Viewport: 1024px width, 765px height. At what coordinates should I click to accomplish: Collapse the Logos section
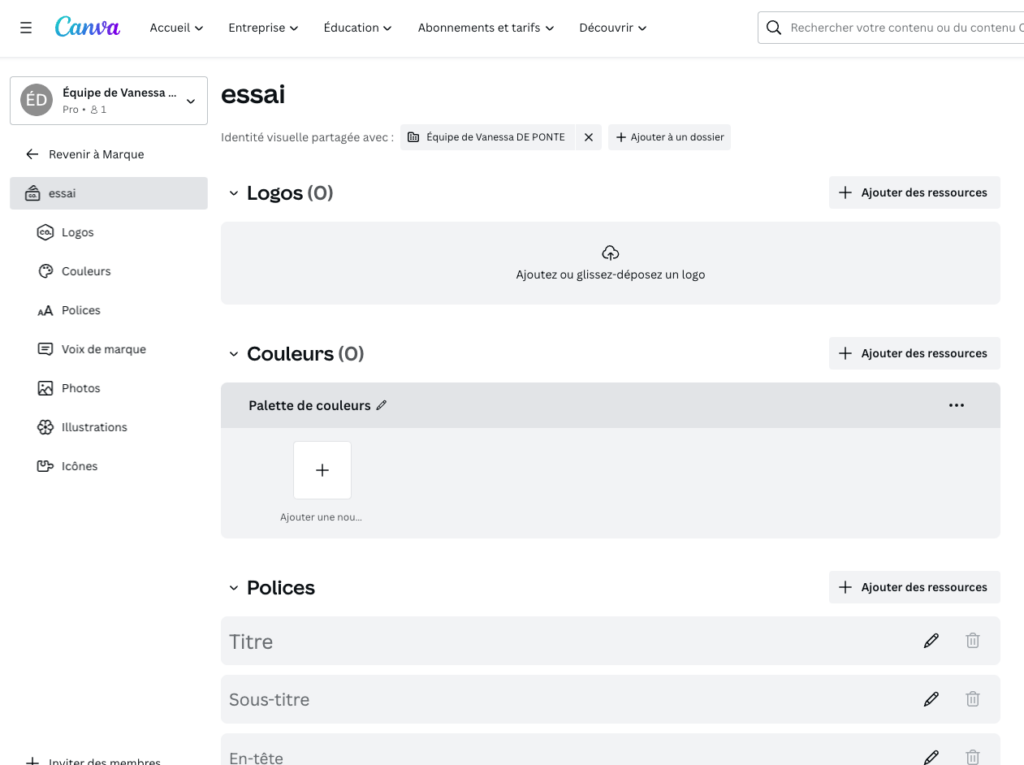[x=233, y=192]
